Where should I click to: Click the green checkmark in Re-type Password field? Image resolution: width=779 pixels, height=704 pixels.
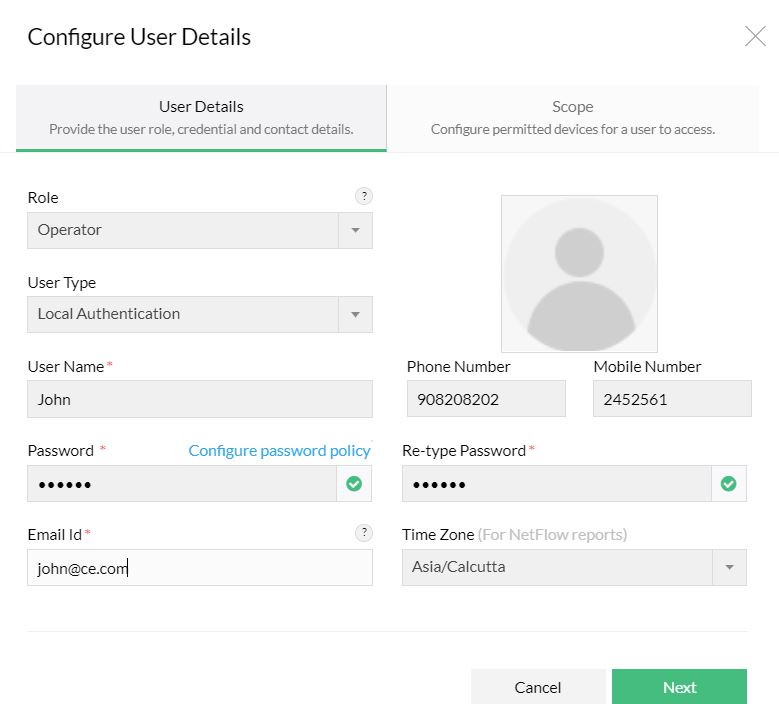tap(728, 484)
